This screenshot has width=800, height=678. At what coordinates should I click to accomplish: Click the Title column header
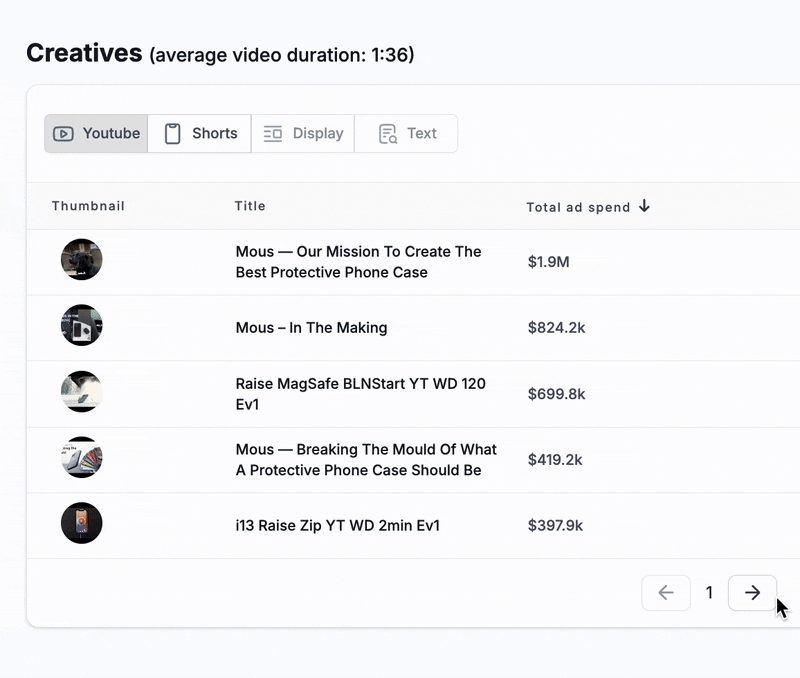[250, 206]
